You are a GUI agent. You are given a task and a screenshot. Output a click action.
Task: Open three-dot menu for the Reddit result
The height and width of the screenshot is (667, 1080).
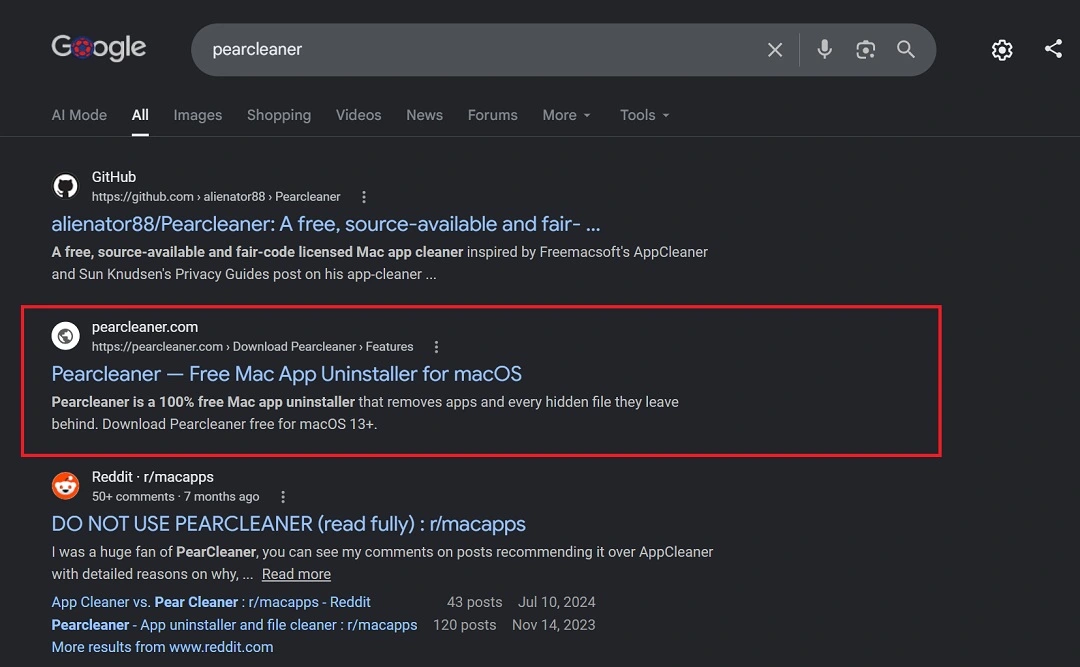click(282, 497)
